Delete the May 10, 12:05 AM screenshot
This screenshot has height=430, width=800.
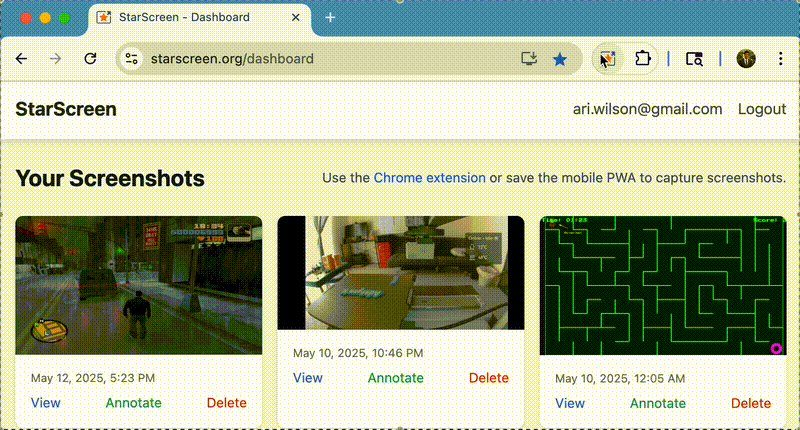pyautogui.click(x=751, y=403)
